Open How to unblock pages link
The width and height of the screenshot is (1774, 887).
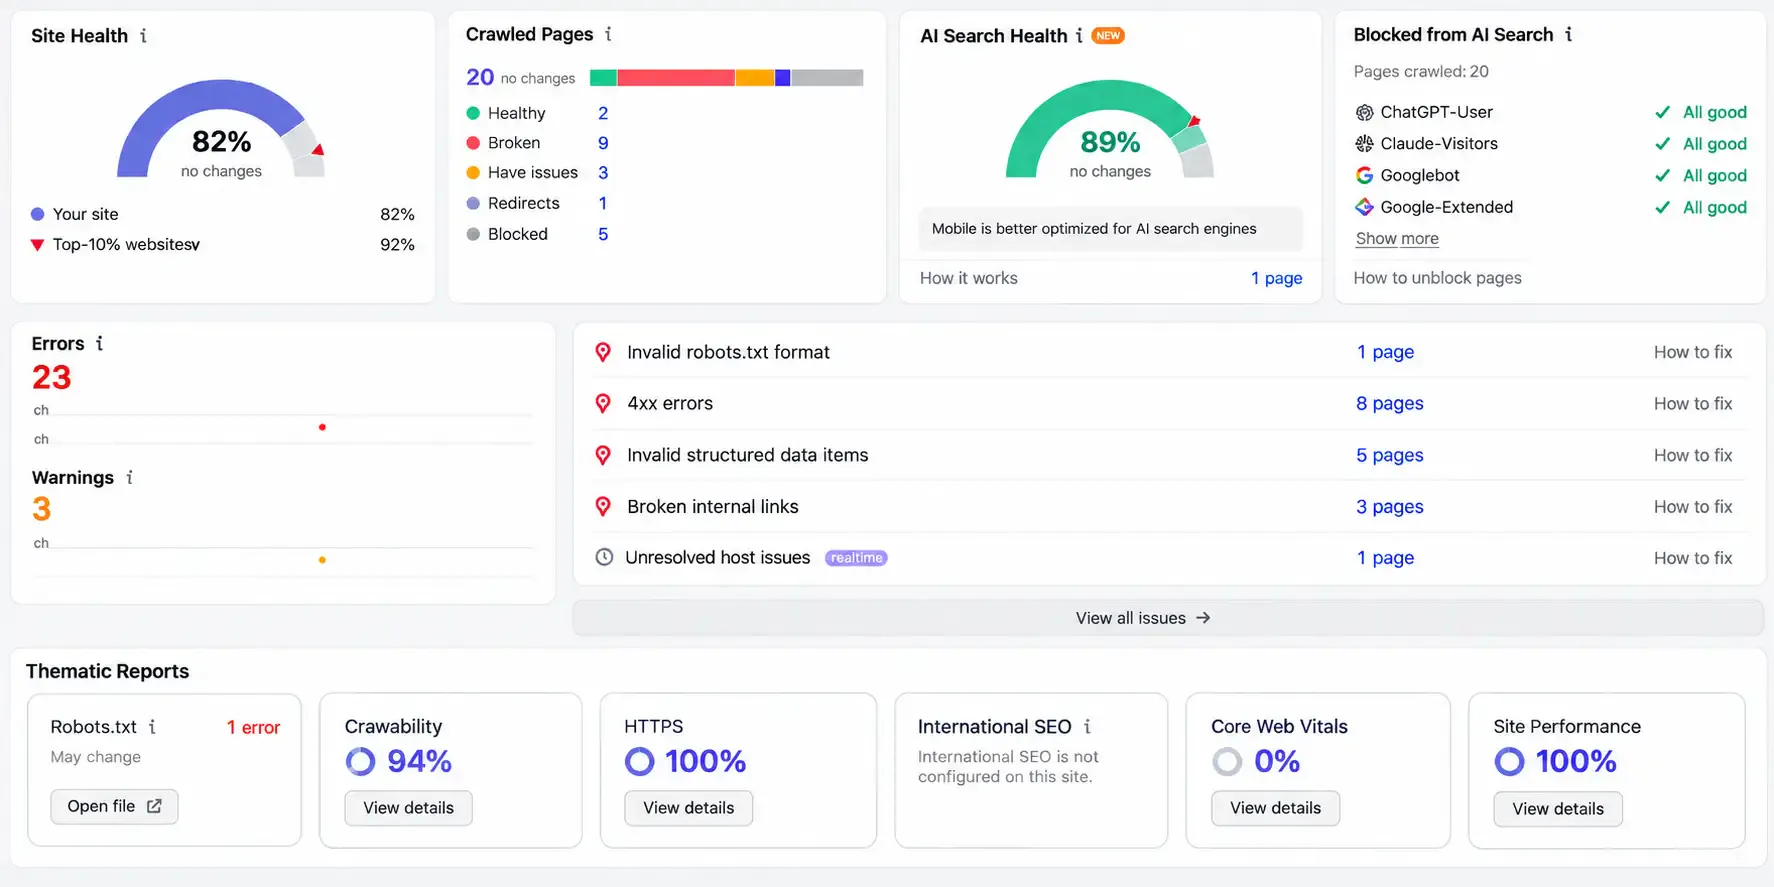(x=1437, y=278)
